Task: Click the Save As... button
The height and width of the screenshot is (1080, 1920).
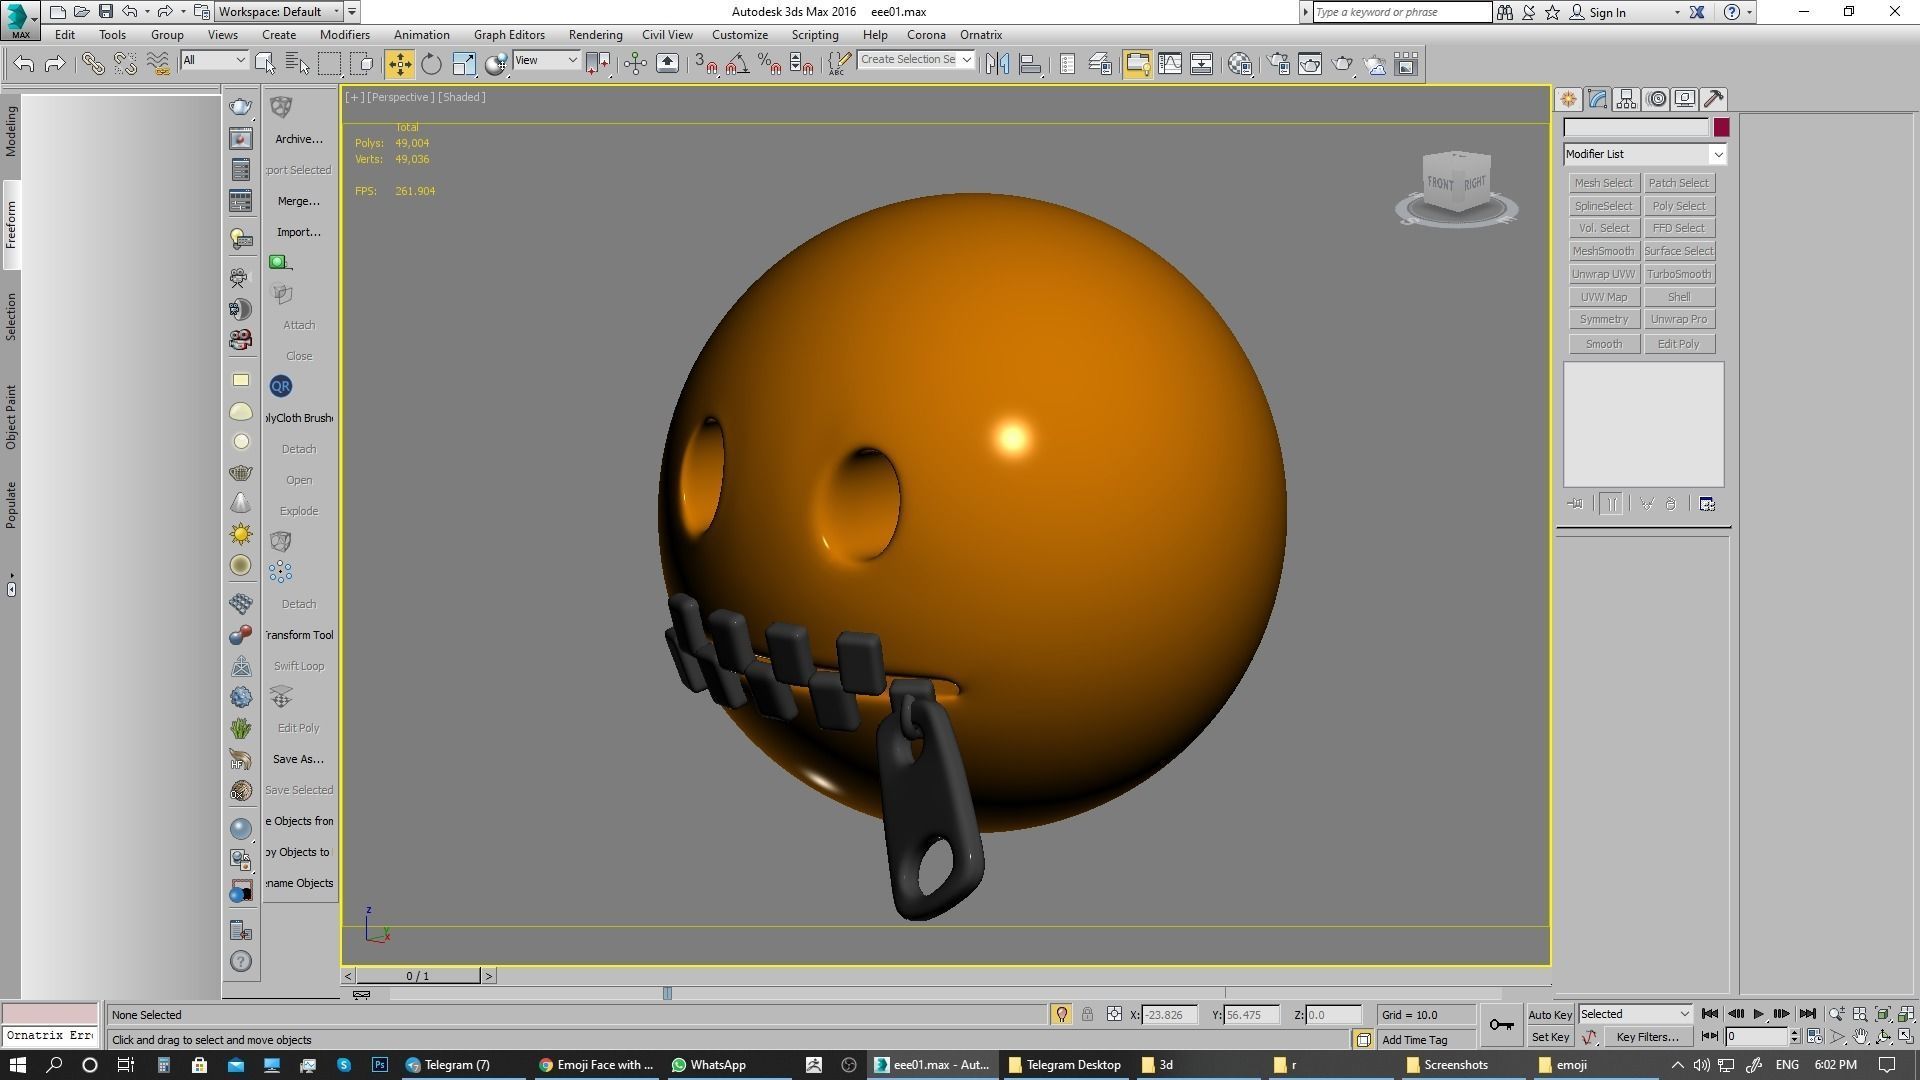Action: coord(298,759)
